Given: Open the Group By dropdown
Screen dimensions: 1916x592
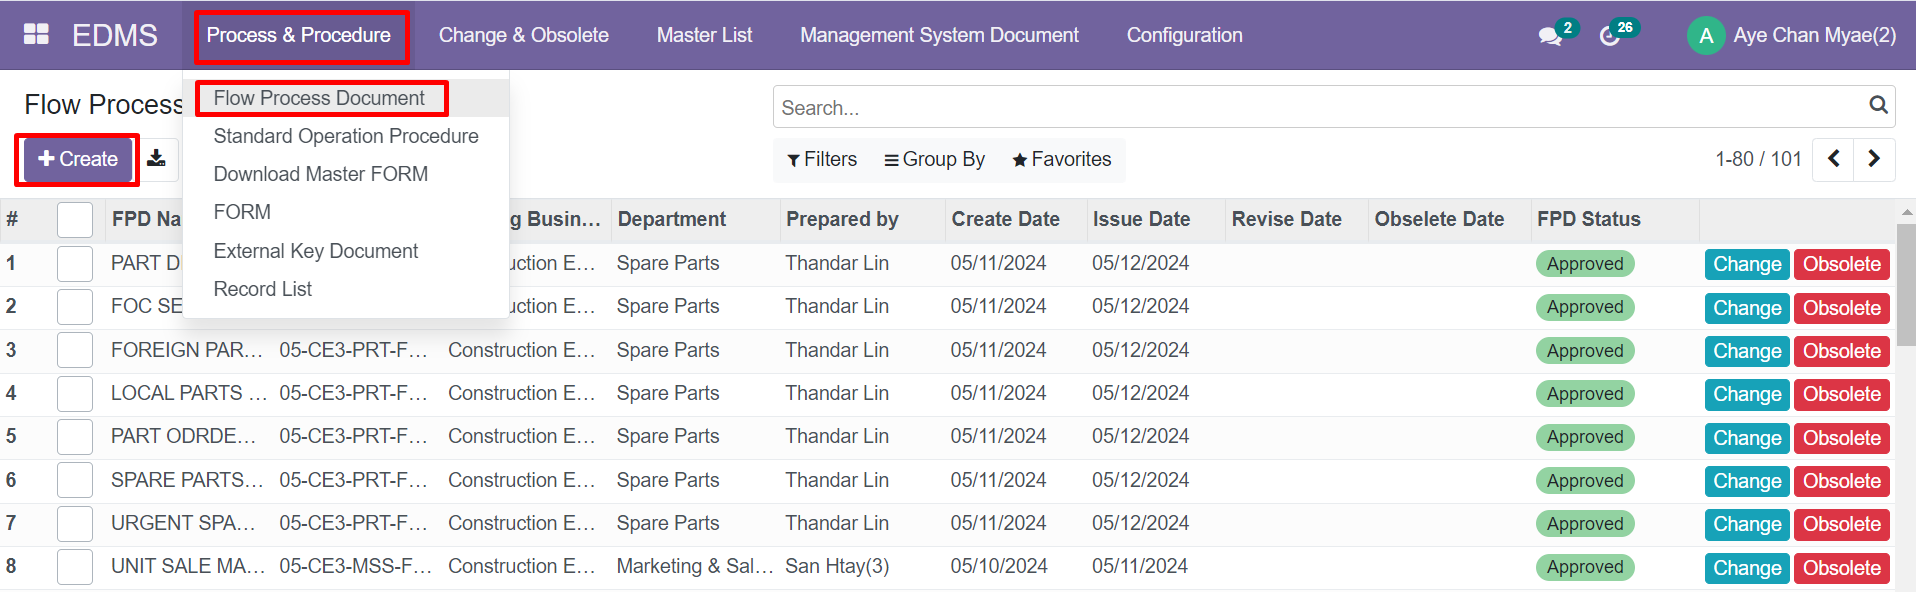Looking at the screenshot, I should pyautogui.click(x=934, y=159).
